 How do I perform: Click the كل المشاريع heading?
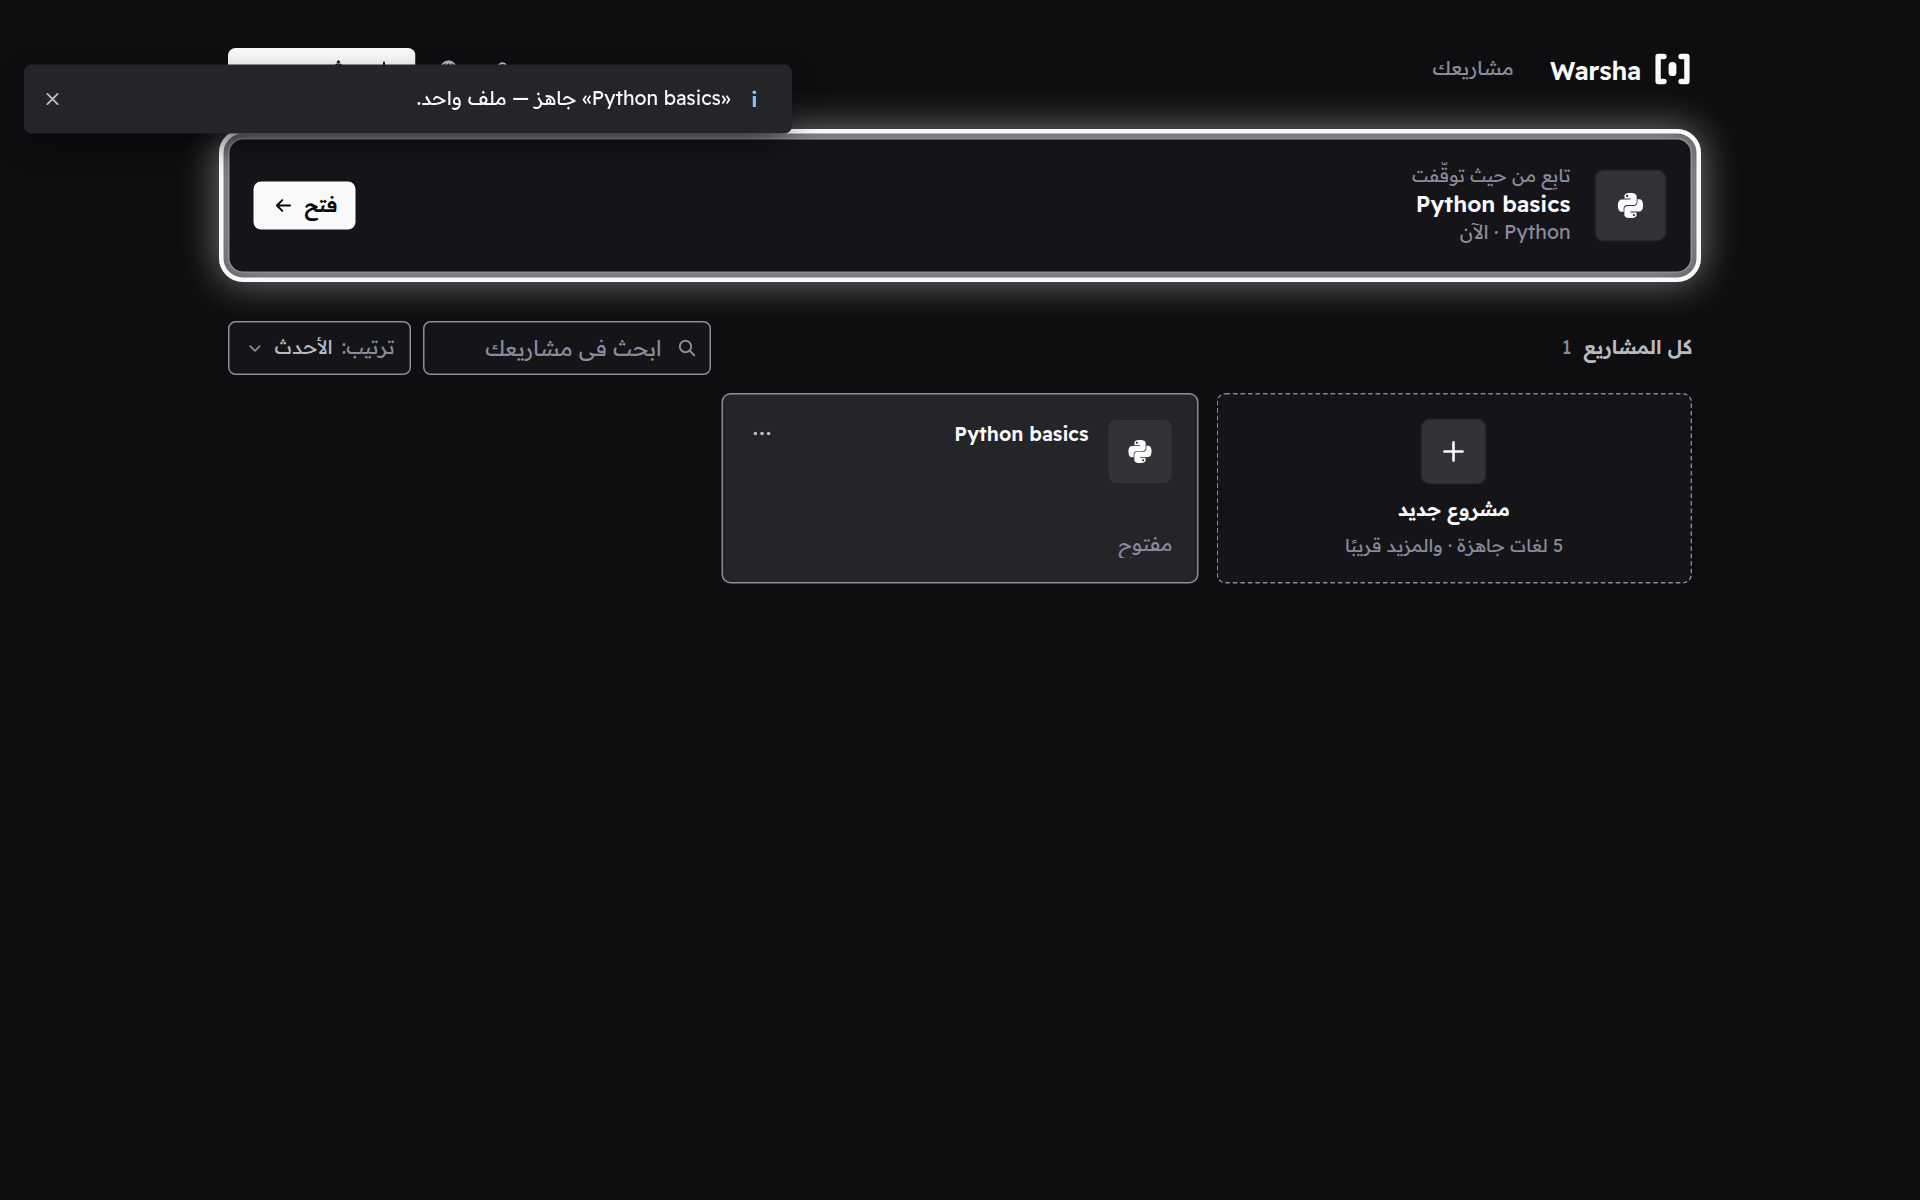pos(1637,347)
